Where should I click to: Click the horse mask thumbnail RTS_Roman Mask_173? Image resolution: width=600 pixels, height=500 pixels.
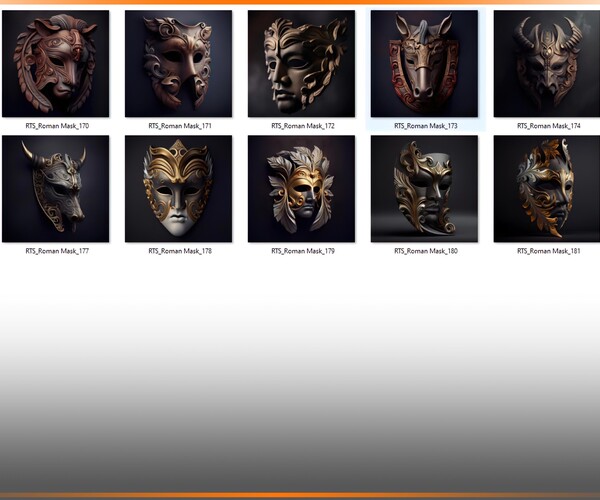424,64
